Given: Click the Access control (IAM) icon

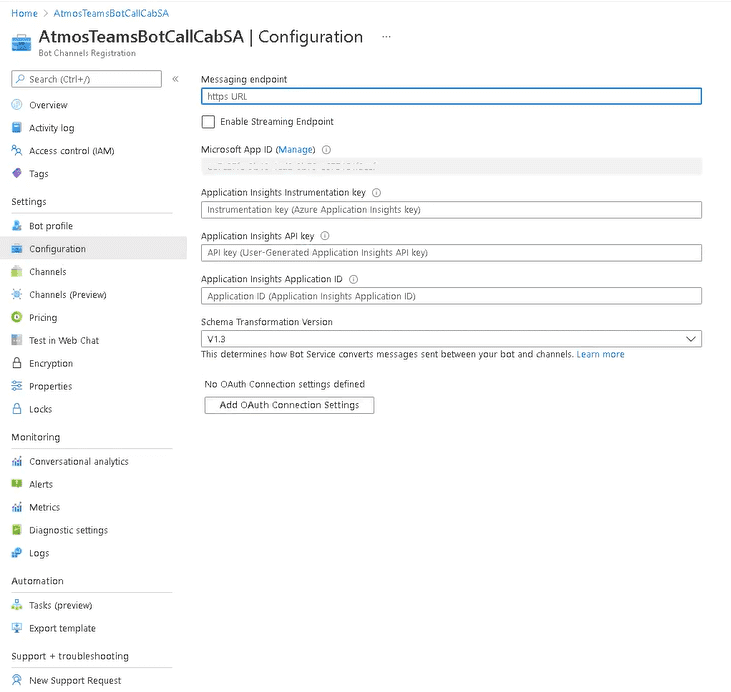Looking at the screenshot, I should coord(17,151).
